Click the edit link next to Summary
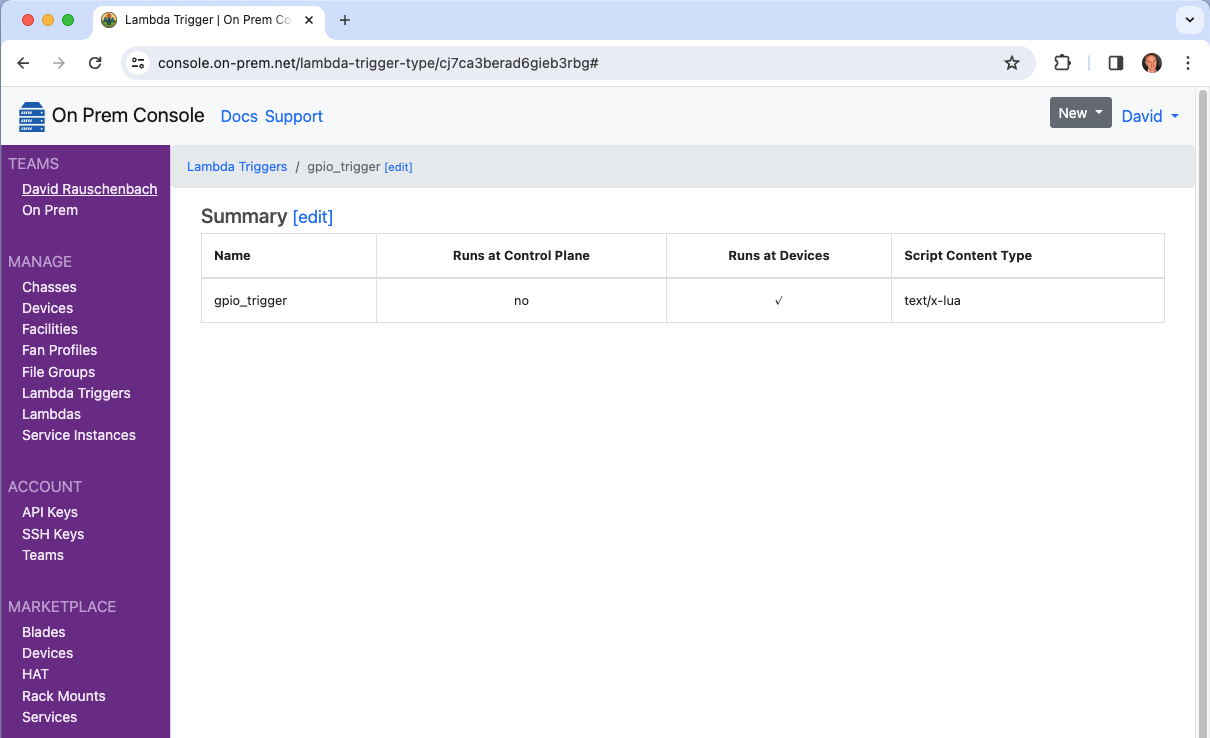The image size is (1210, 738). click(x=313, y=216)
